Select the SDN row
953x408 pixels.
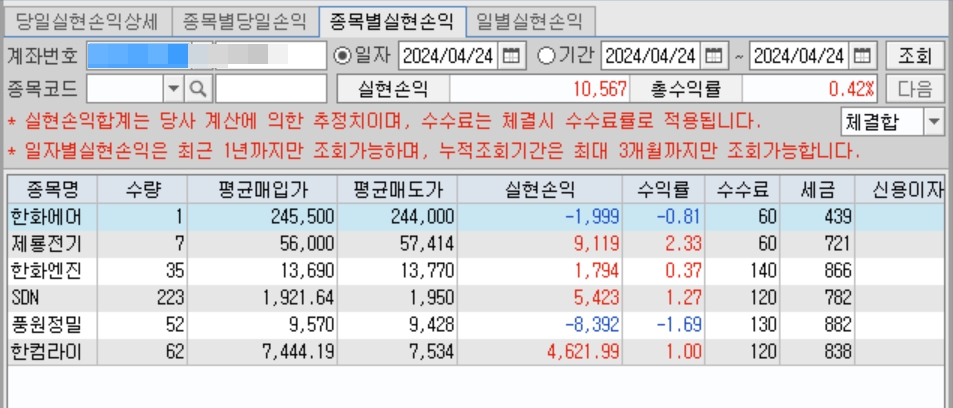pos(476,298)
